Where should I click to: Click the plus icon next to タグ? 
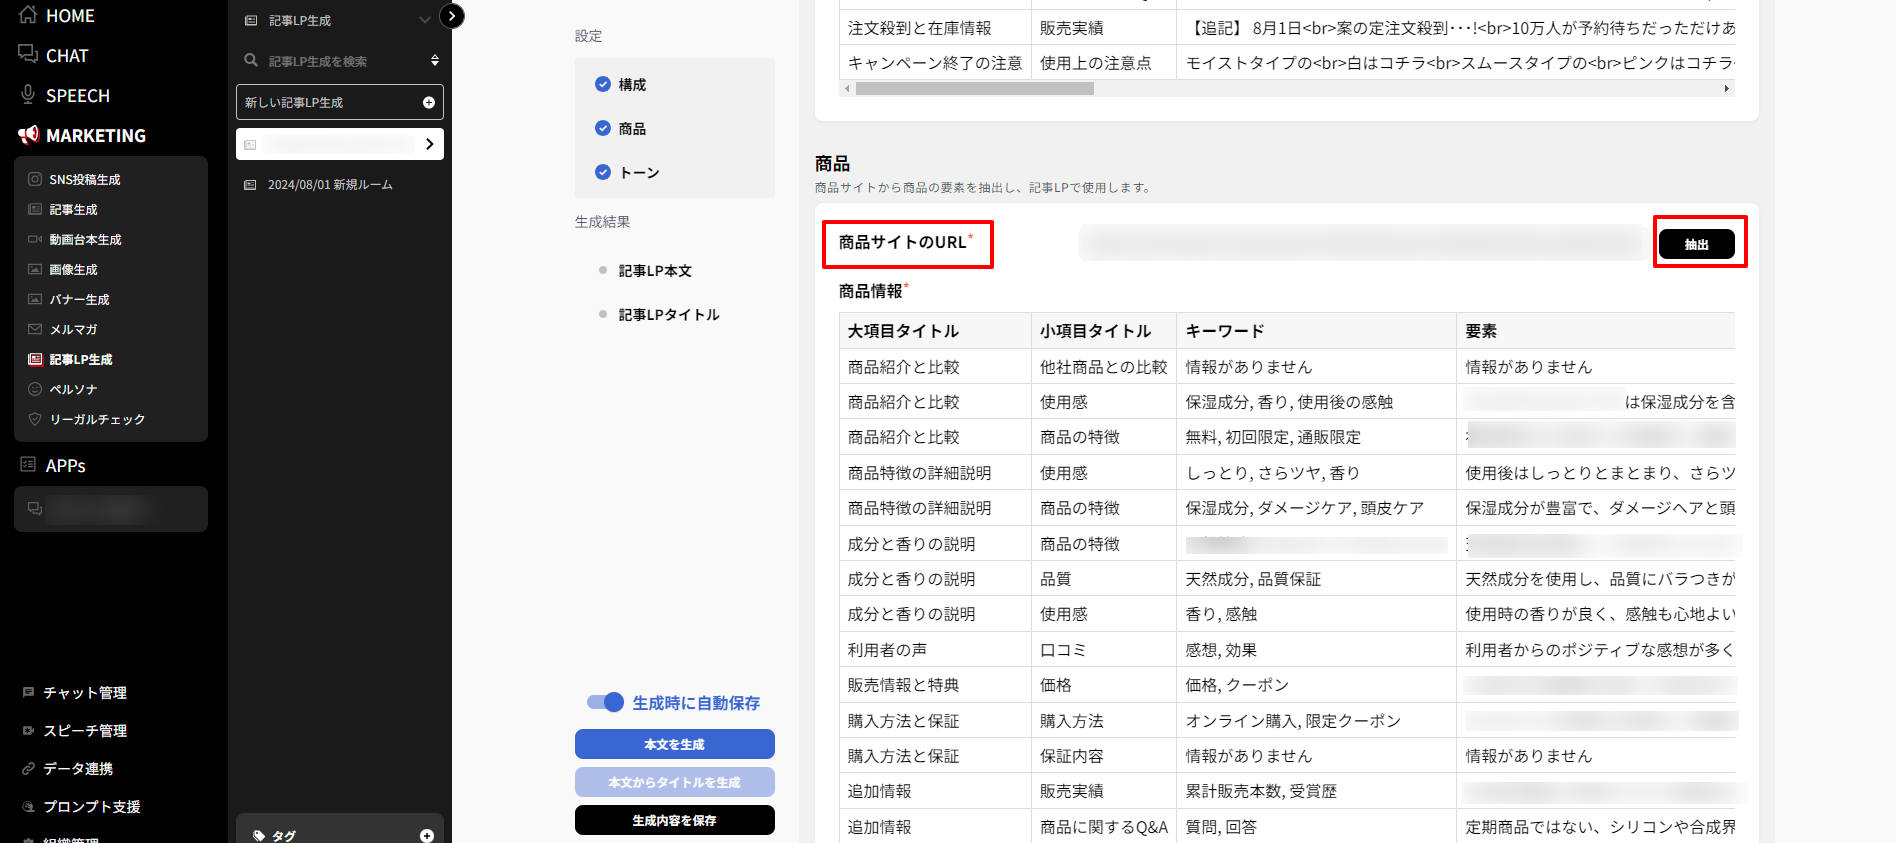tap(427, 835)
